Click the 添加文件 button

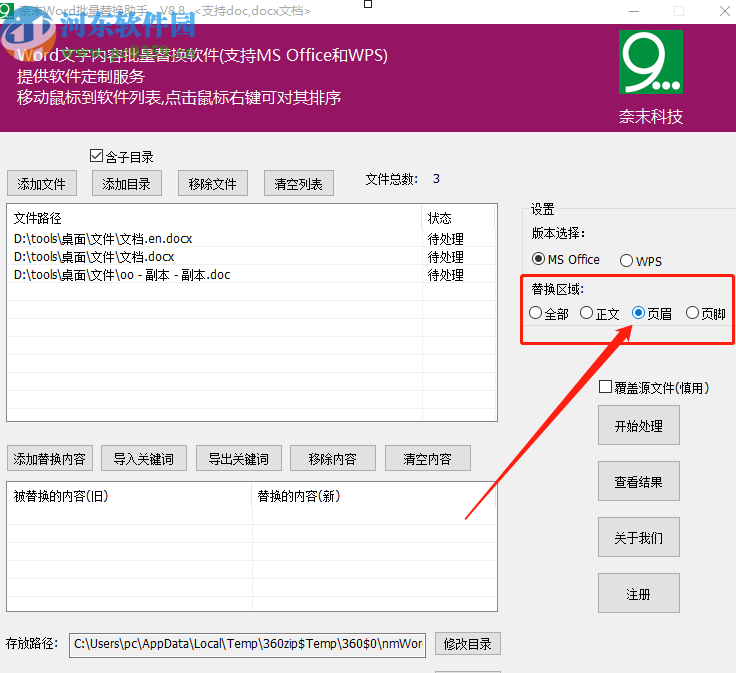point(42,184)
